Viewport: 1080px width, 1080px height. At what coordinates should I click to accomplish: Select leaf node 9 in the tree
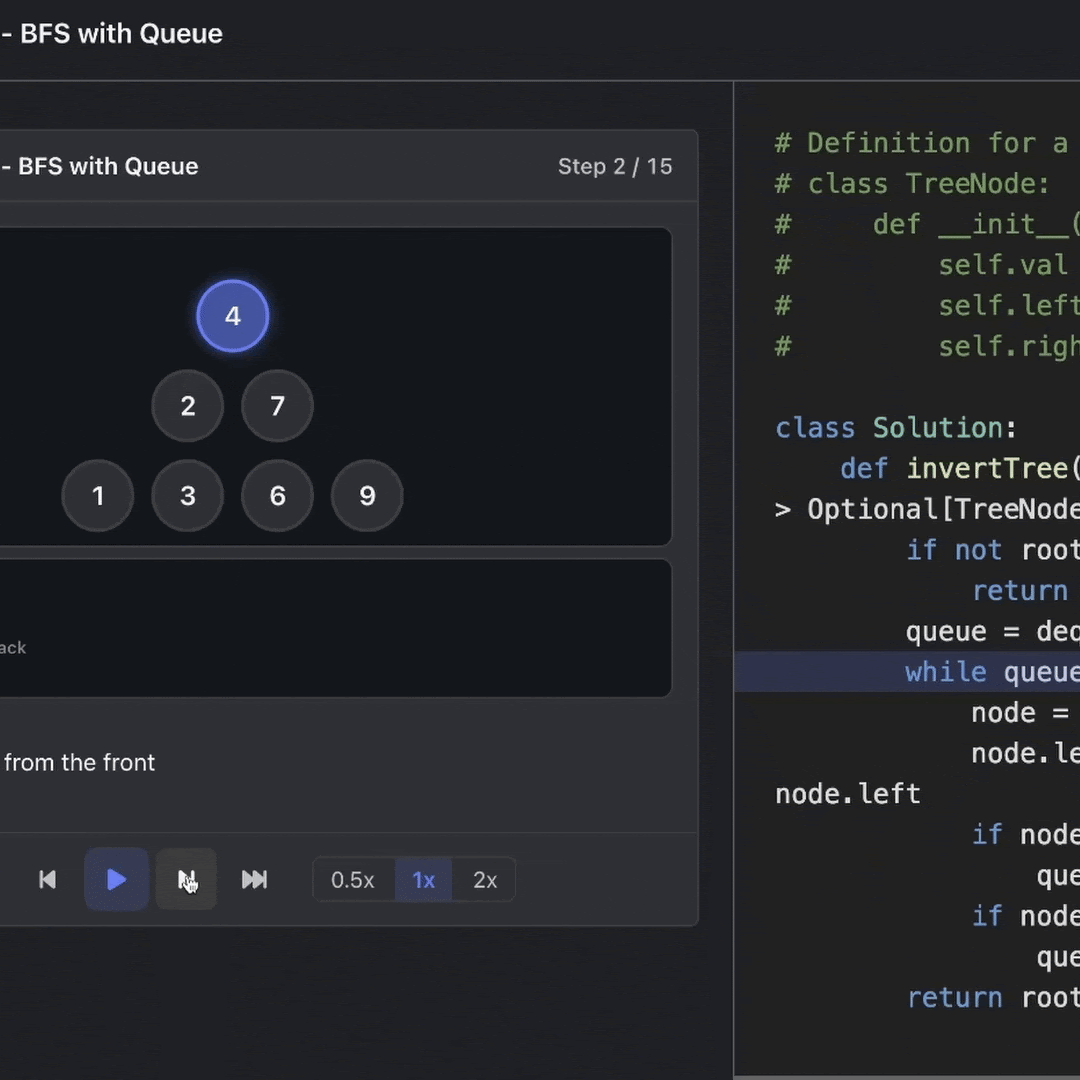click(x=367, y=495)
